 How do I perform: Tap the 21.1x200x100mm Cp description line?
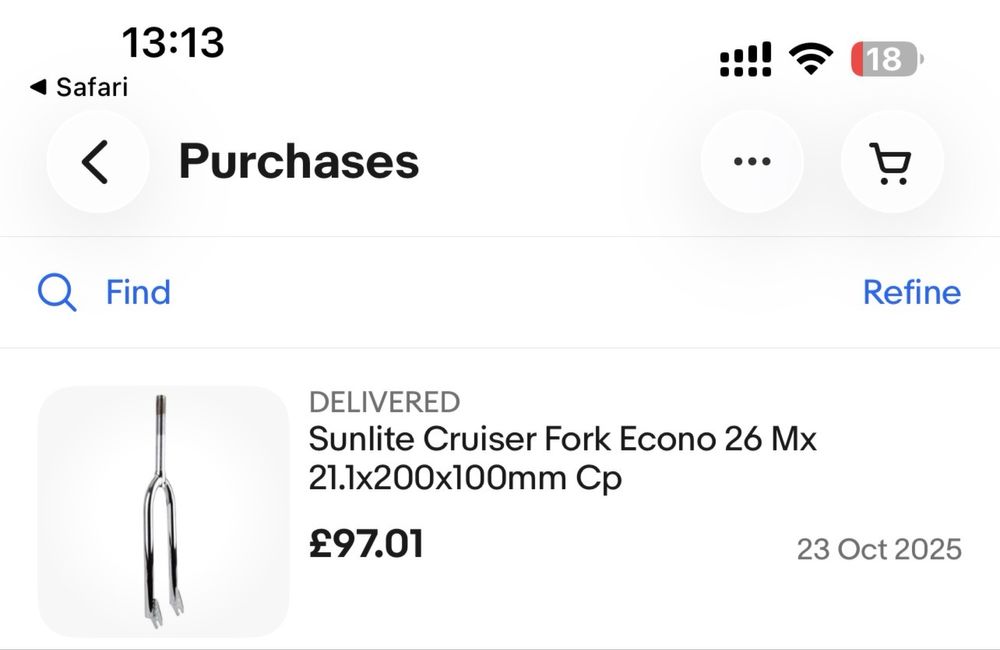click(466, 479)
